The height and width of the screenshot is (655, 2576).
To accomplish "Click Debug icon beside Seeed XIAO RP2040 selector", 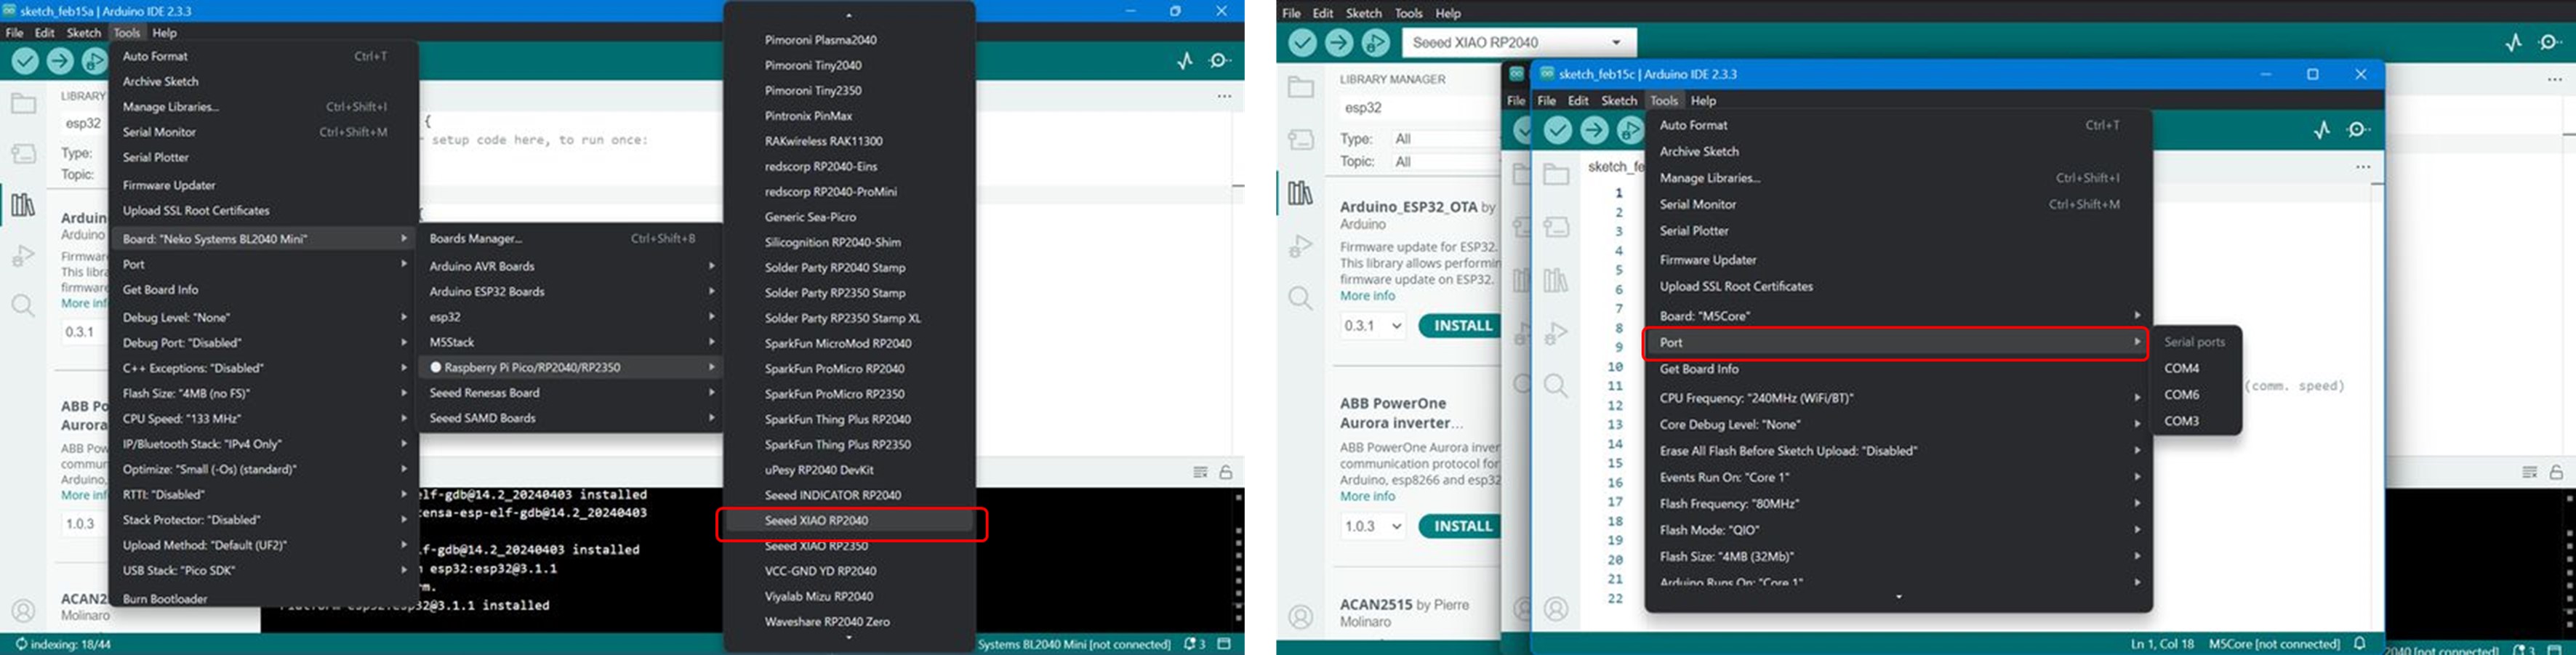I will pyautogui.click(x=1376, y=43).
